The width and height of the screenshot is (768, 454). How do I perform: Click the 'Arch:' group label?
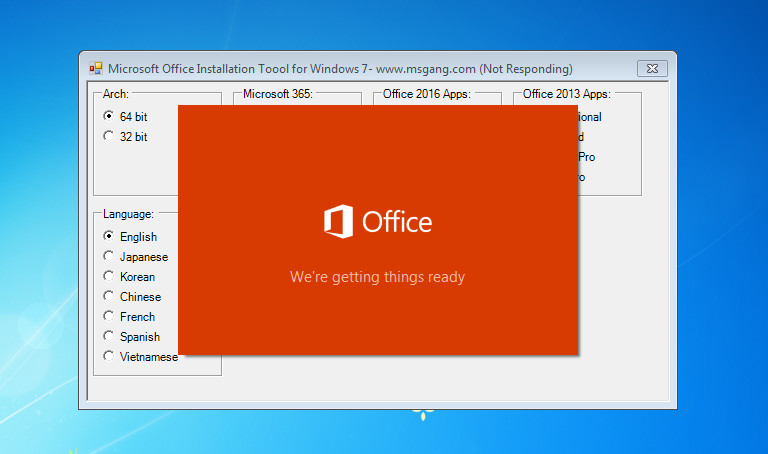[116, 94]
